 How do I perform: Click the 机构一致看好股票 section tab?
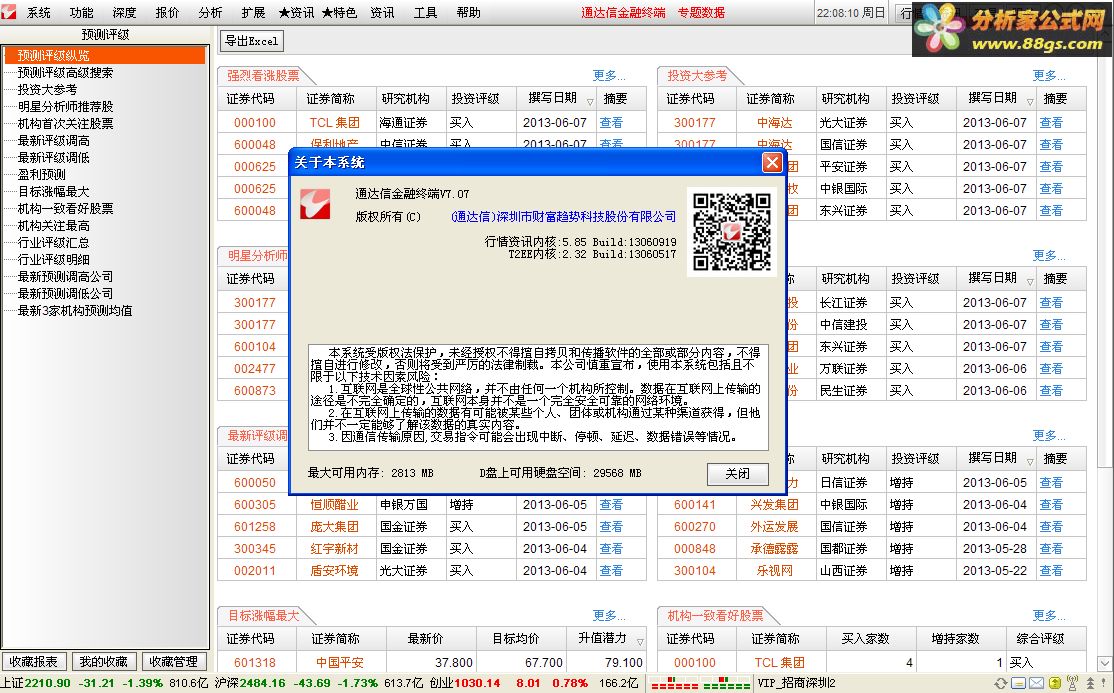(x=715, y=616)
